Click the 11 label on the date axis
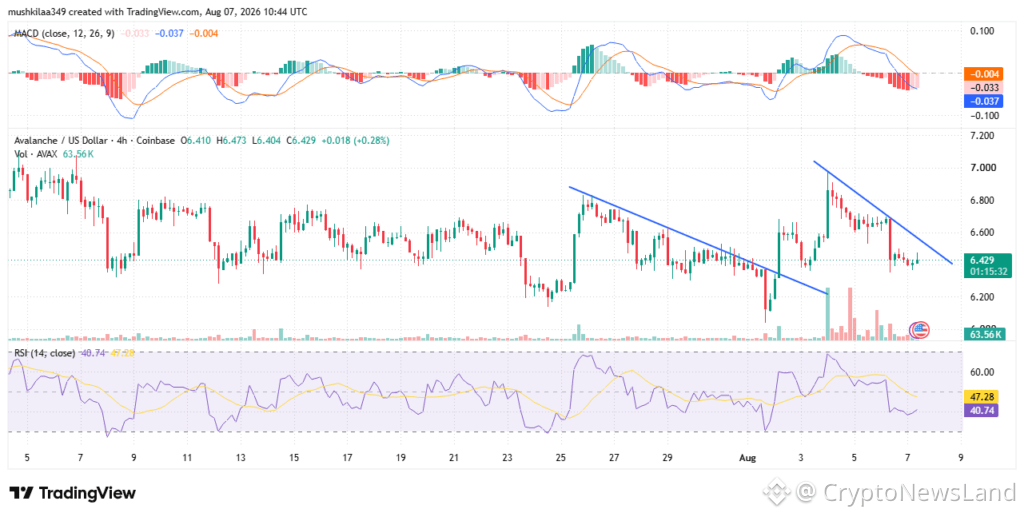Image resolution: width=1024 pixels, height=517 pixels. point(187,458)
